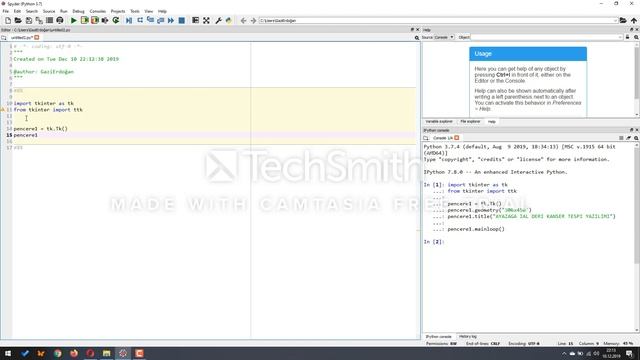The width and height of the screenshot is (640, 360).
Task: Open the Edit menu
Action: (17, 11)
